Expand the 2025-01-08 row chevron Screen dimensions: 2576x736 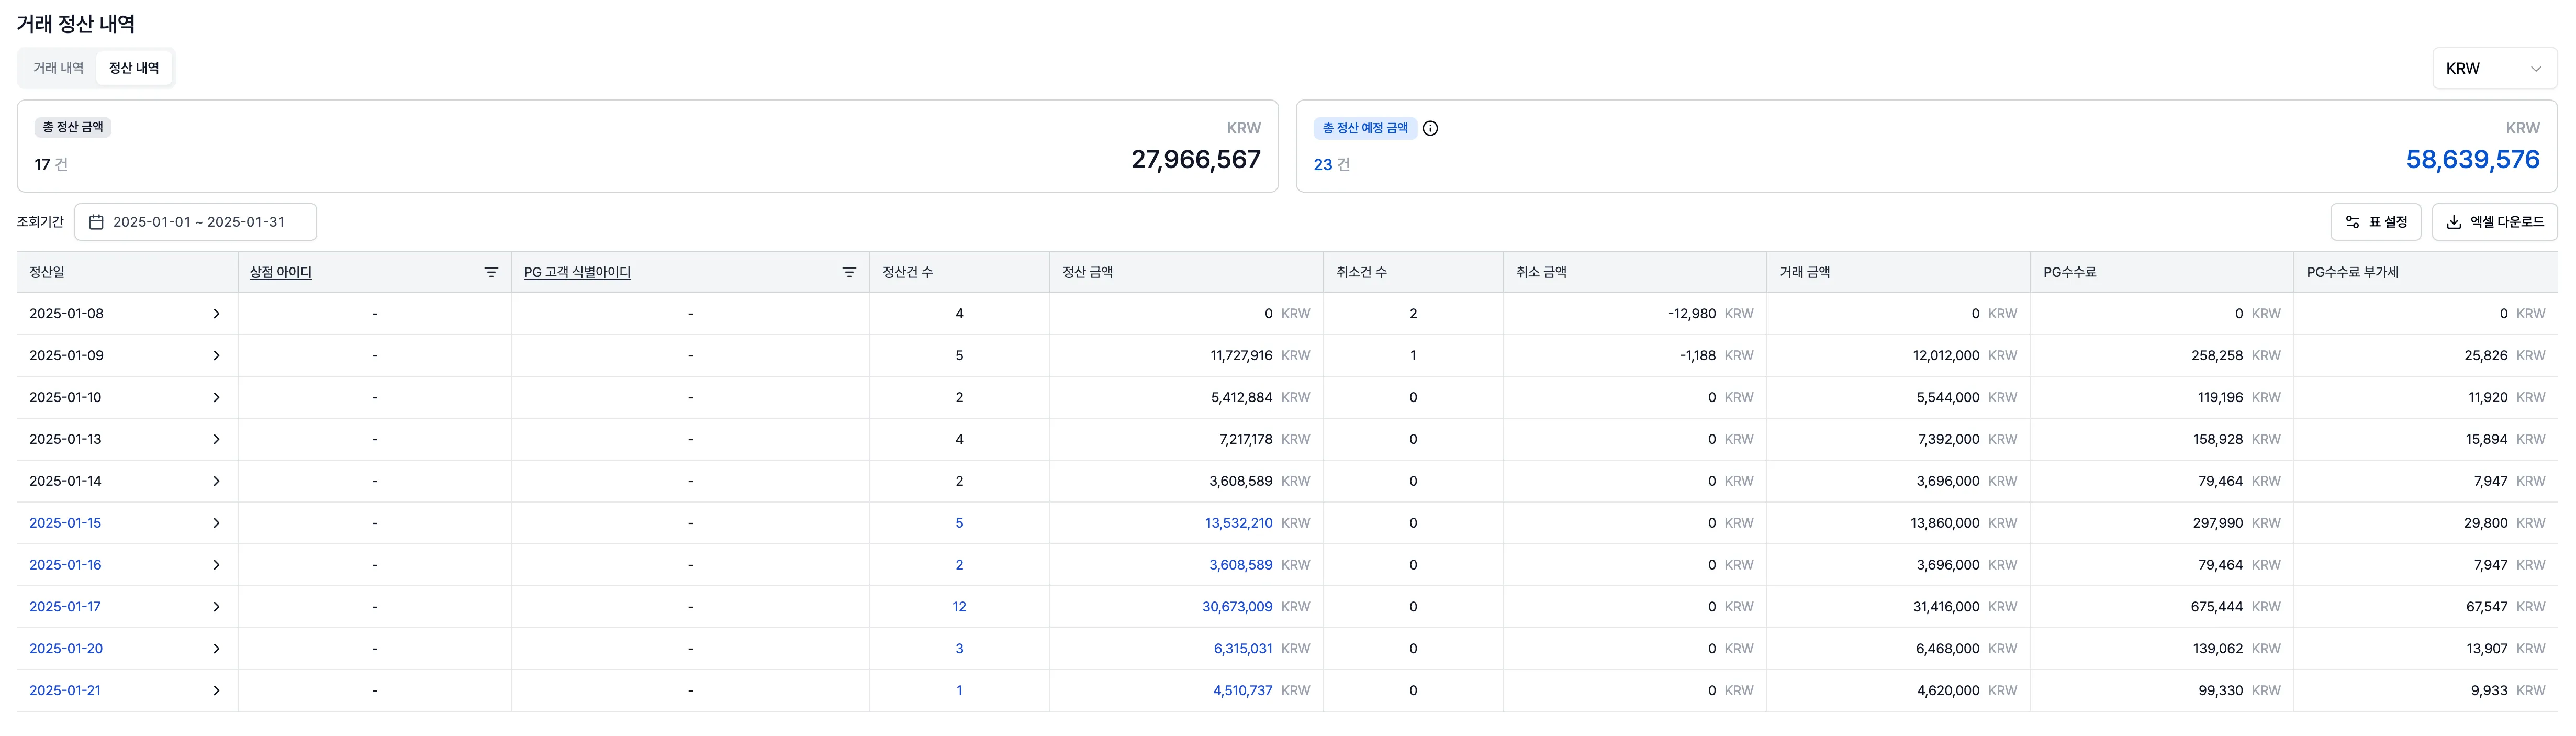(216, 314)
